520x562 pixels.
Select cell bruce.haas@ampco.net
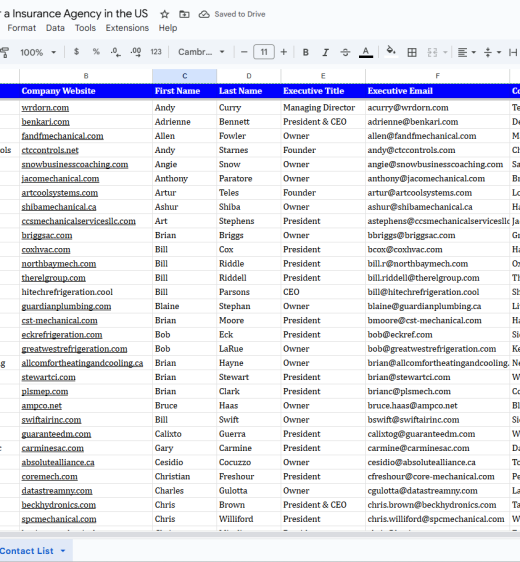click(437, 406)
